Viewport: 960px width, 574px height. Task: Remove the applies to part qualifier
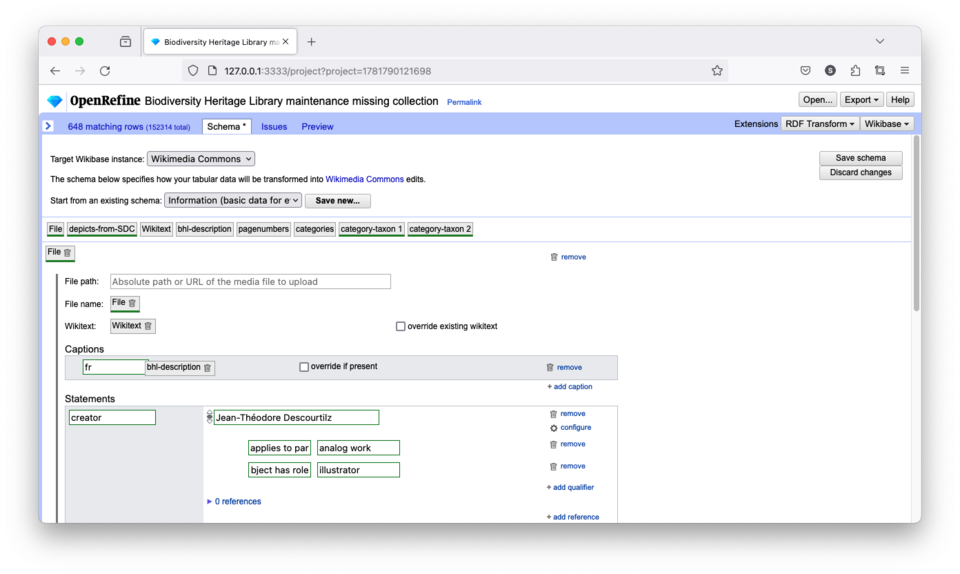(x=568, y=444)
